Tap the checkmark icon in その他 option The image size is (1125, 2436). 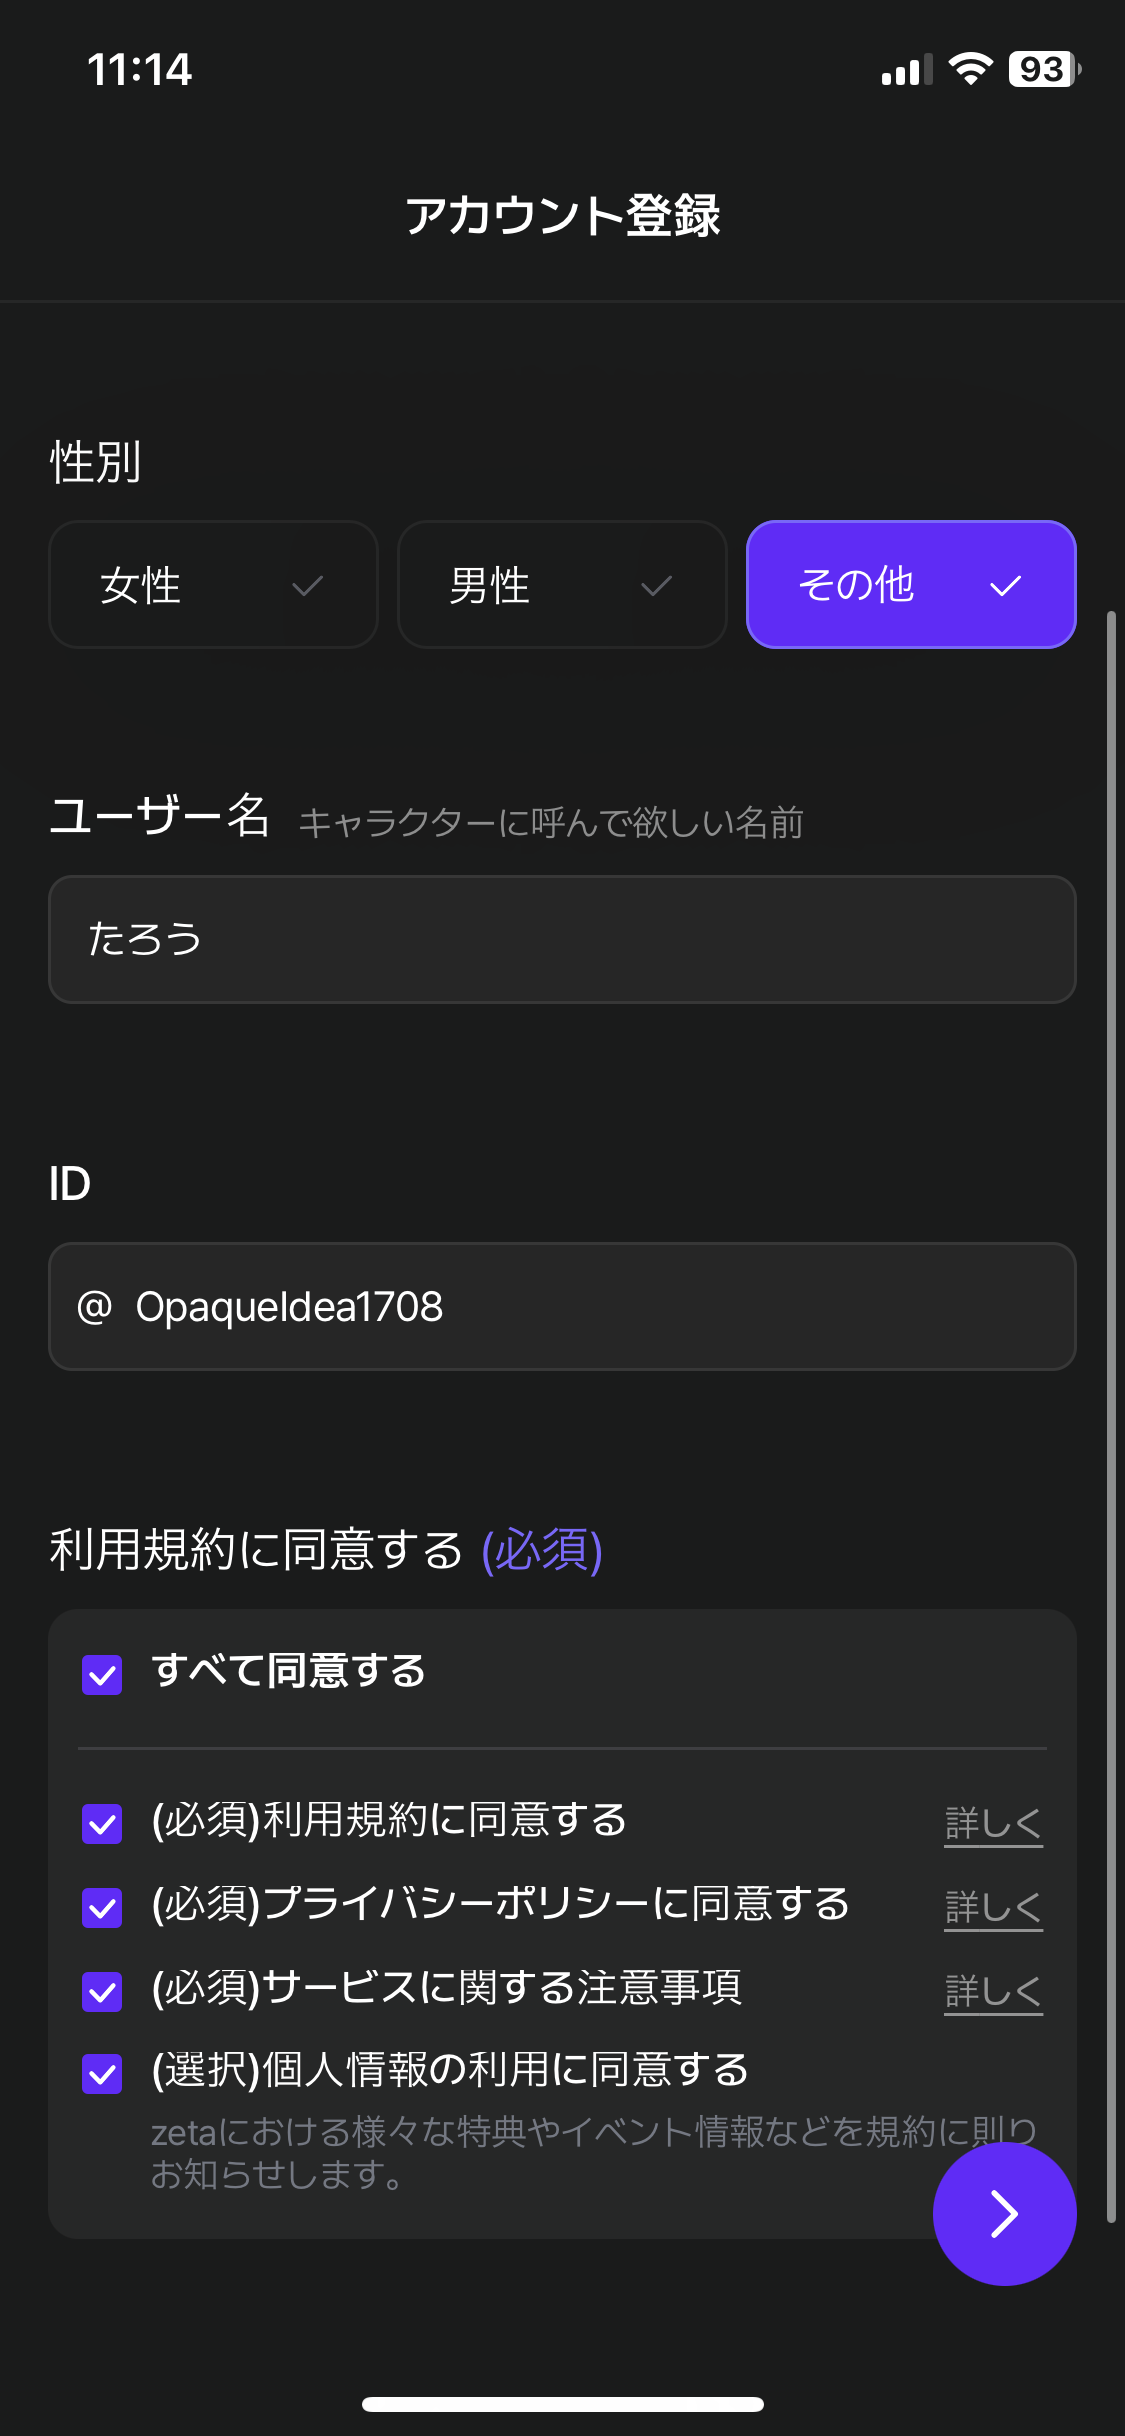click(x=1005, y=586)
